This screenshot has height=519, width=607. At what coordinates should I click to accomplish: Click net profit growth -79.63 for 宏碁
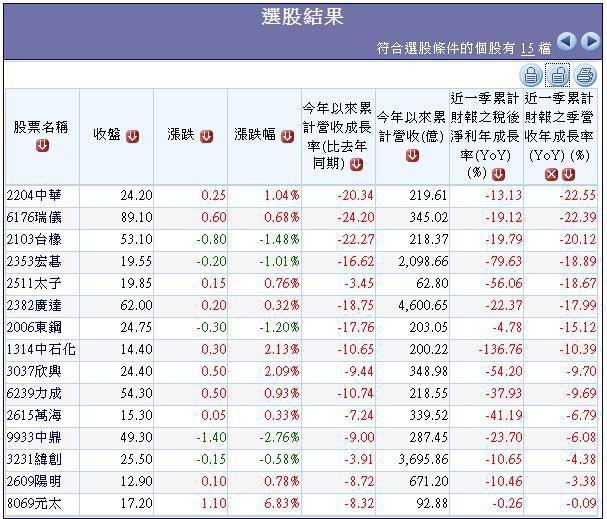pos(504,261)
